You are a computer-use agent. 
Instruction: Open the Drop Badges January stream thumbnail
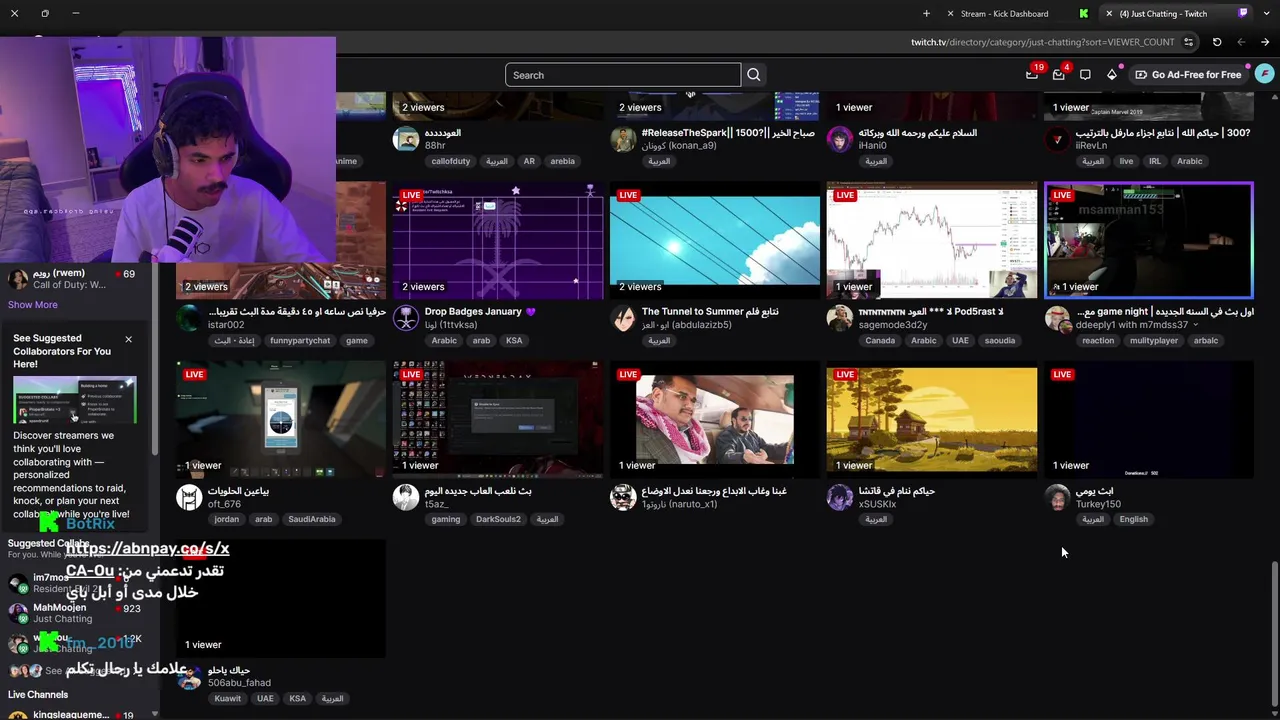[498, 240]
